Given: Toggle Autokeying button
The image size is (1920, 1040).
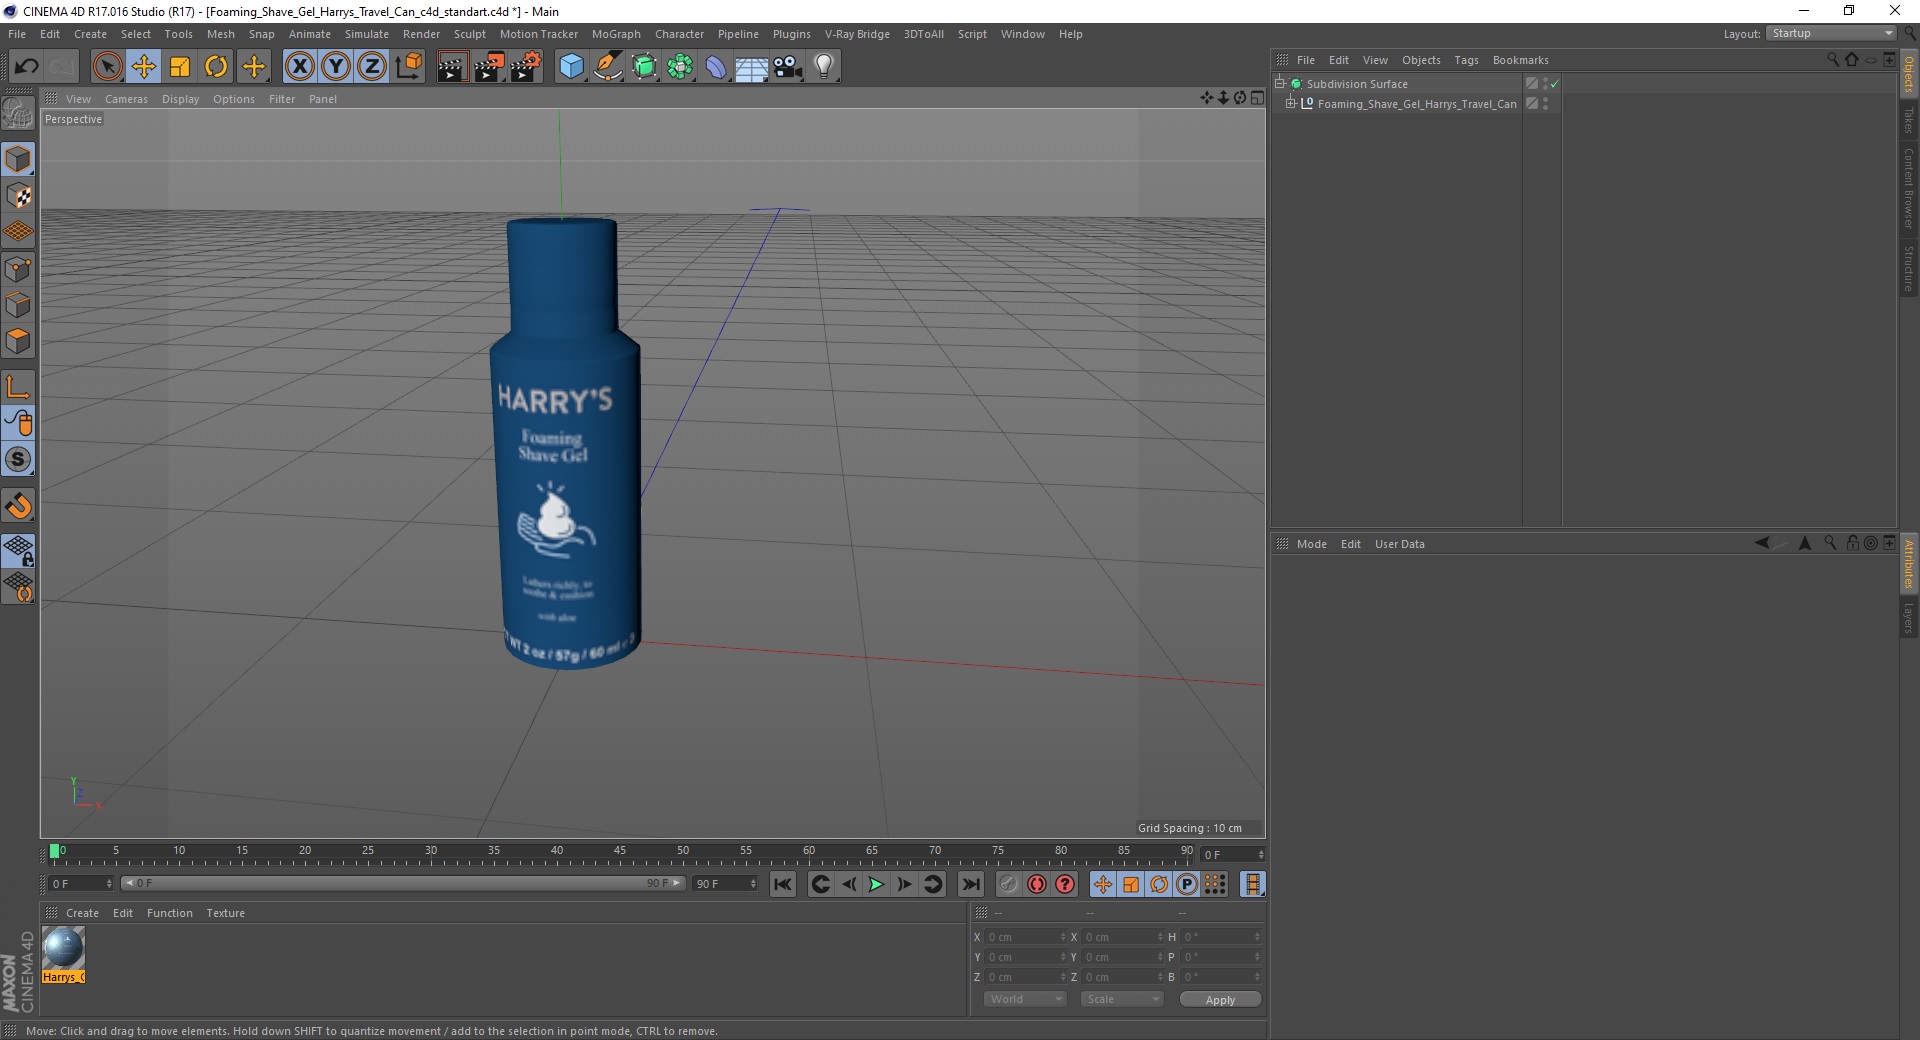Looking at the screenshot, I should pyautogui.click(x=1037, y=884).
